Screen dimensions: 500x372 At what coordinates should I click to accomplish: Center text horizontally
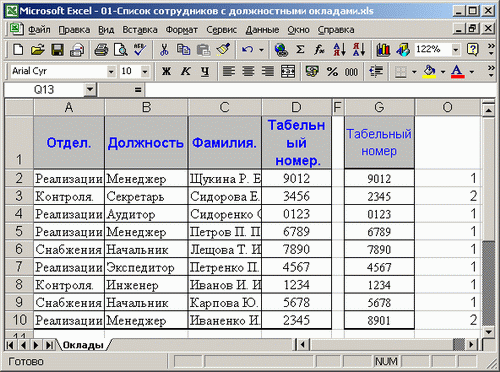[248, 71]
